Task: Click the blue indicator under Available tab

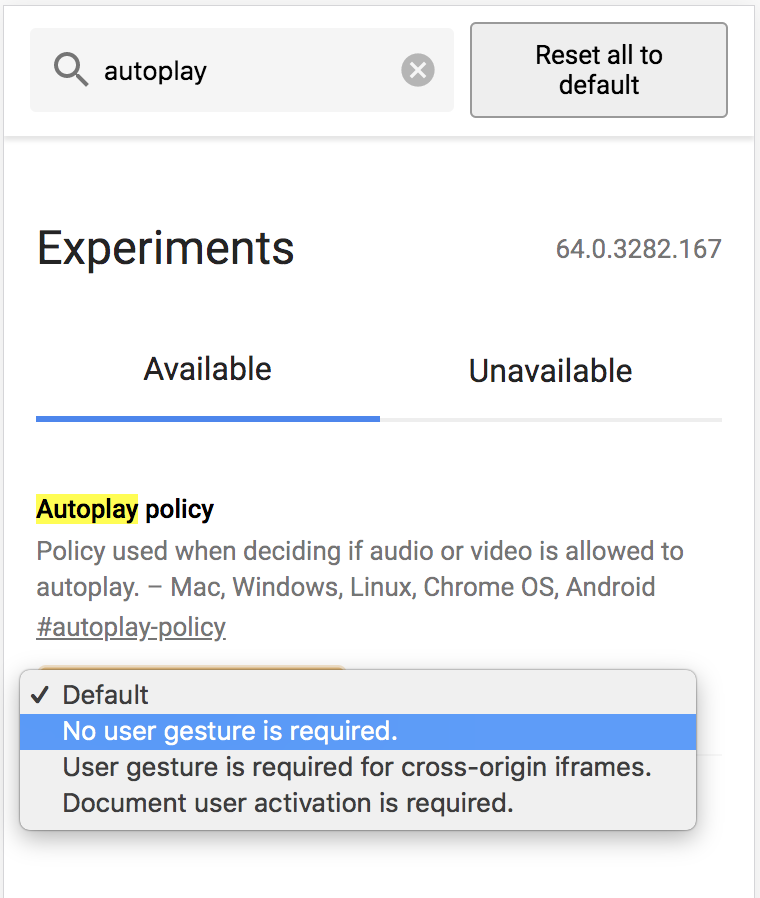Action: pyautogui.click(x=207, y=418)
